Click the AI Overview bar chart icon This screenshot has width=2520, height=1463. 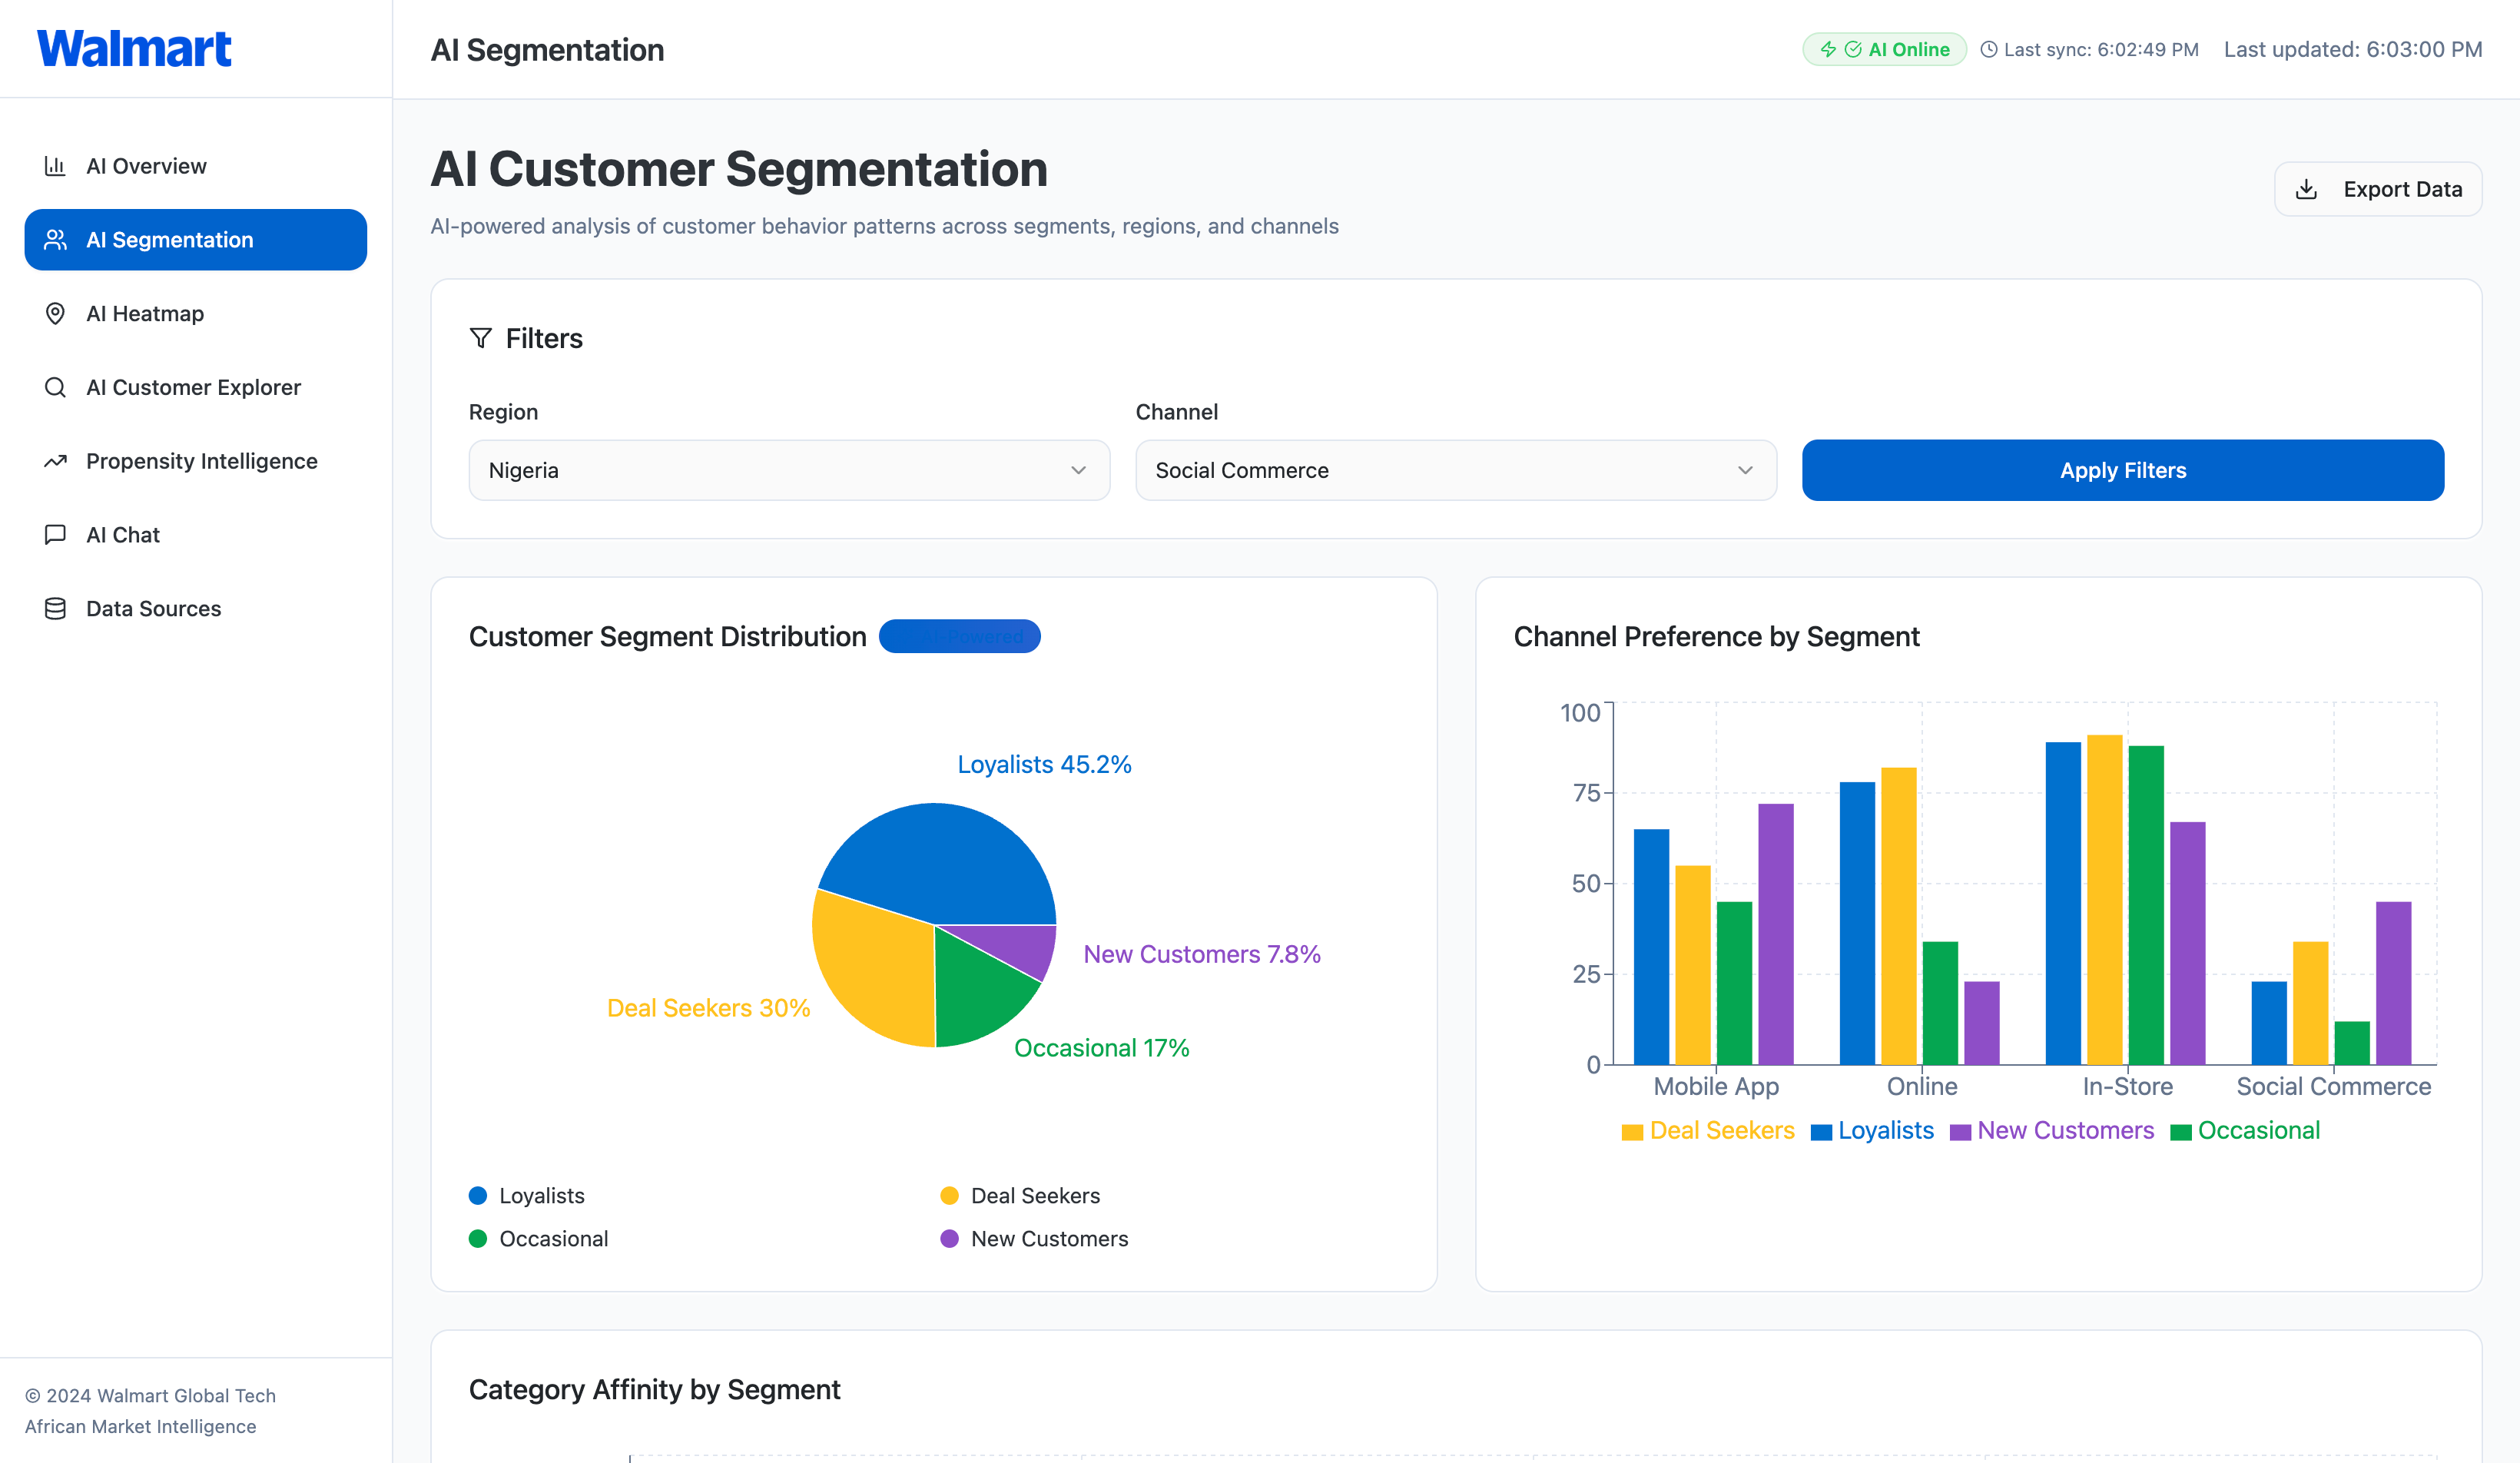pyautogui.click(x=55, y=166)
